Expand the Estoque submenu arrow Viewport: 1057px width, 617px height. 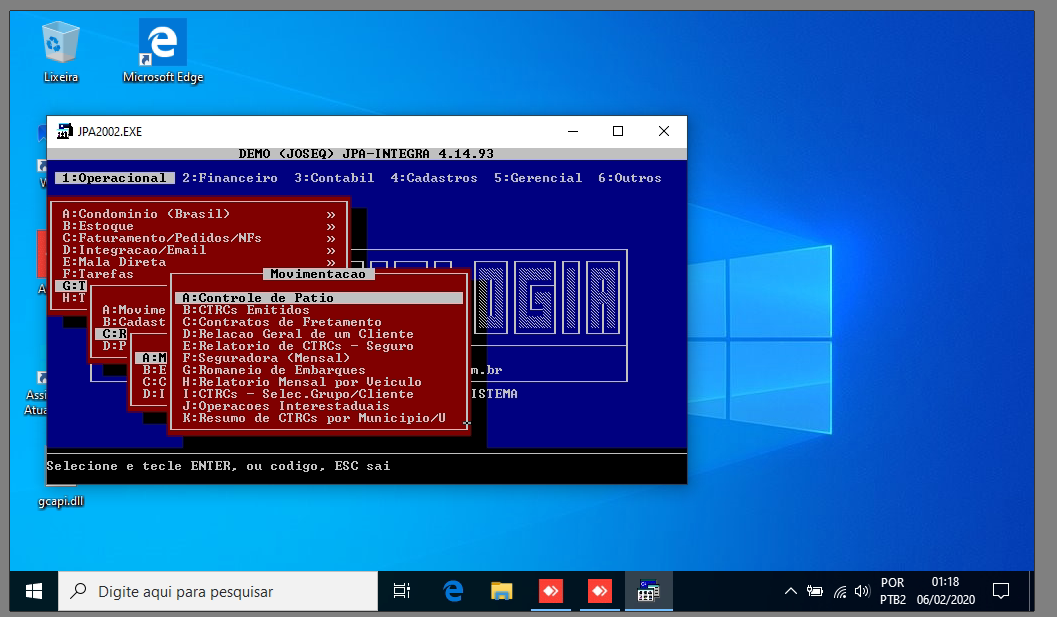pos(330,226)
